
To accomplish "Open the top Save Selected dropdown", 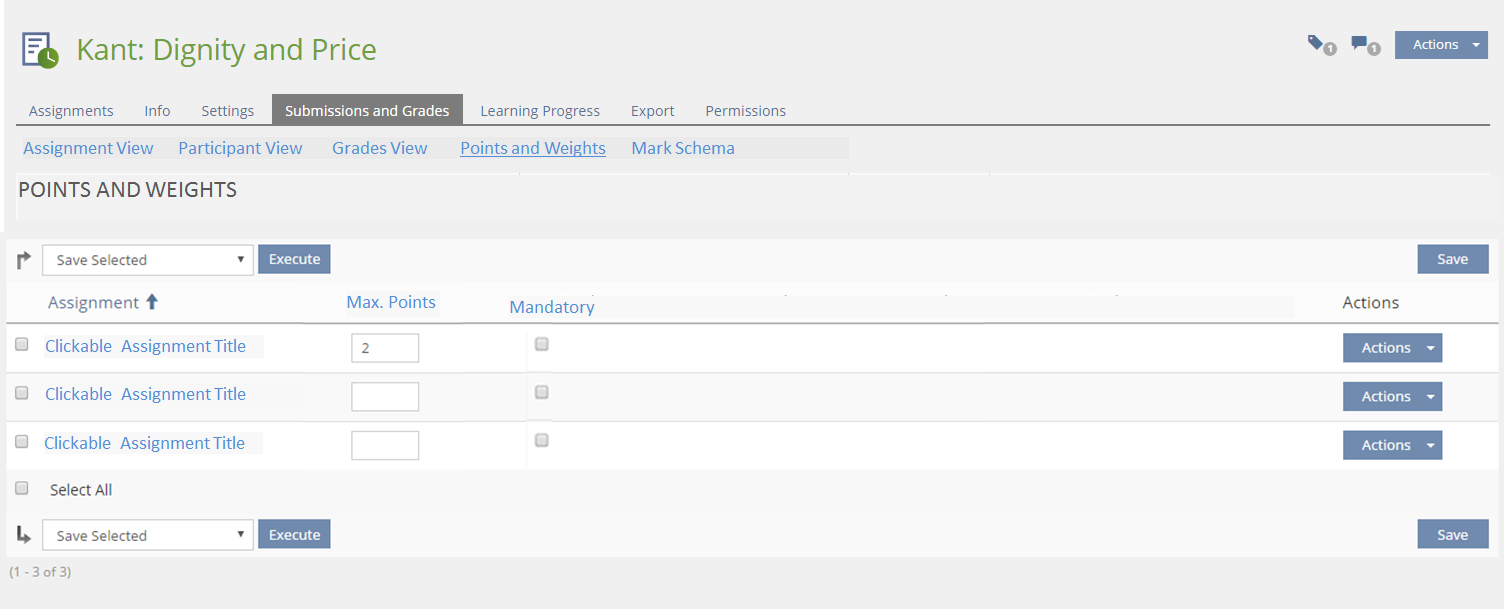I will 147,260.
